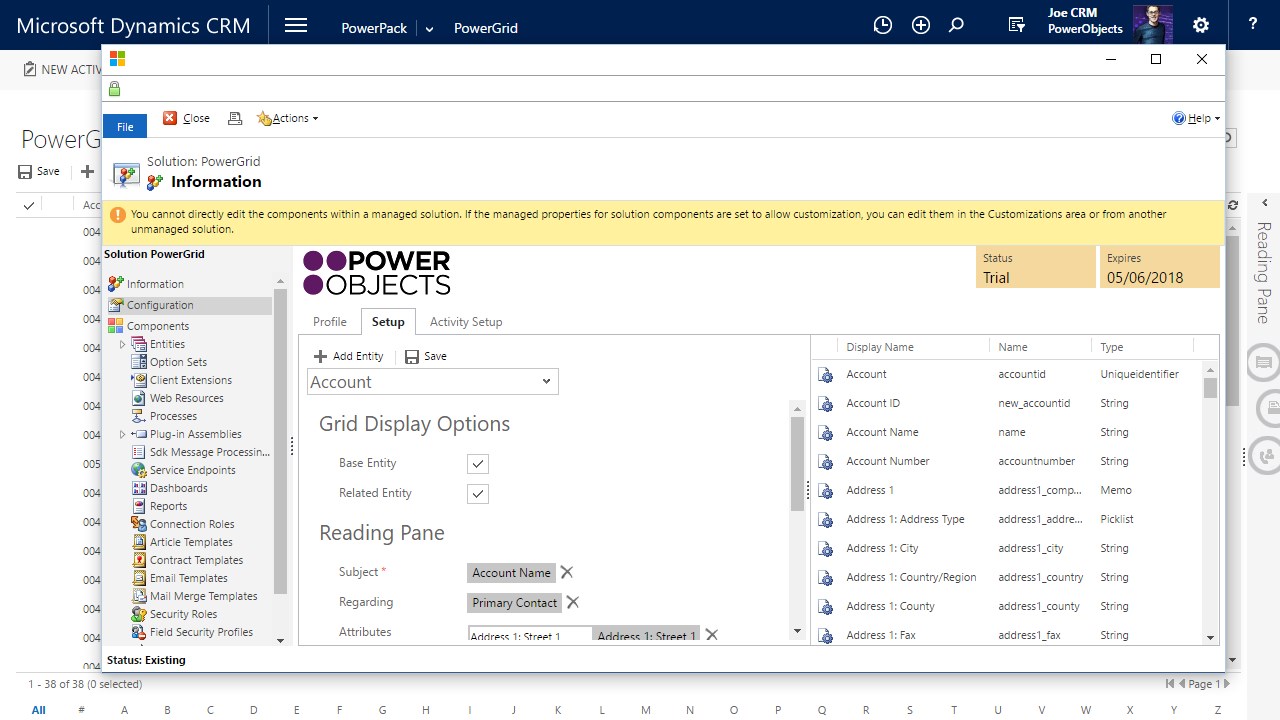Screen dimensions: 1280x720
Task: Select the Address 1 field row icon
Action: pos(826,491)
